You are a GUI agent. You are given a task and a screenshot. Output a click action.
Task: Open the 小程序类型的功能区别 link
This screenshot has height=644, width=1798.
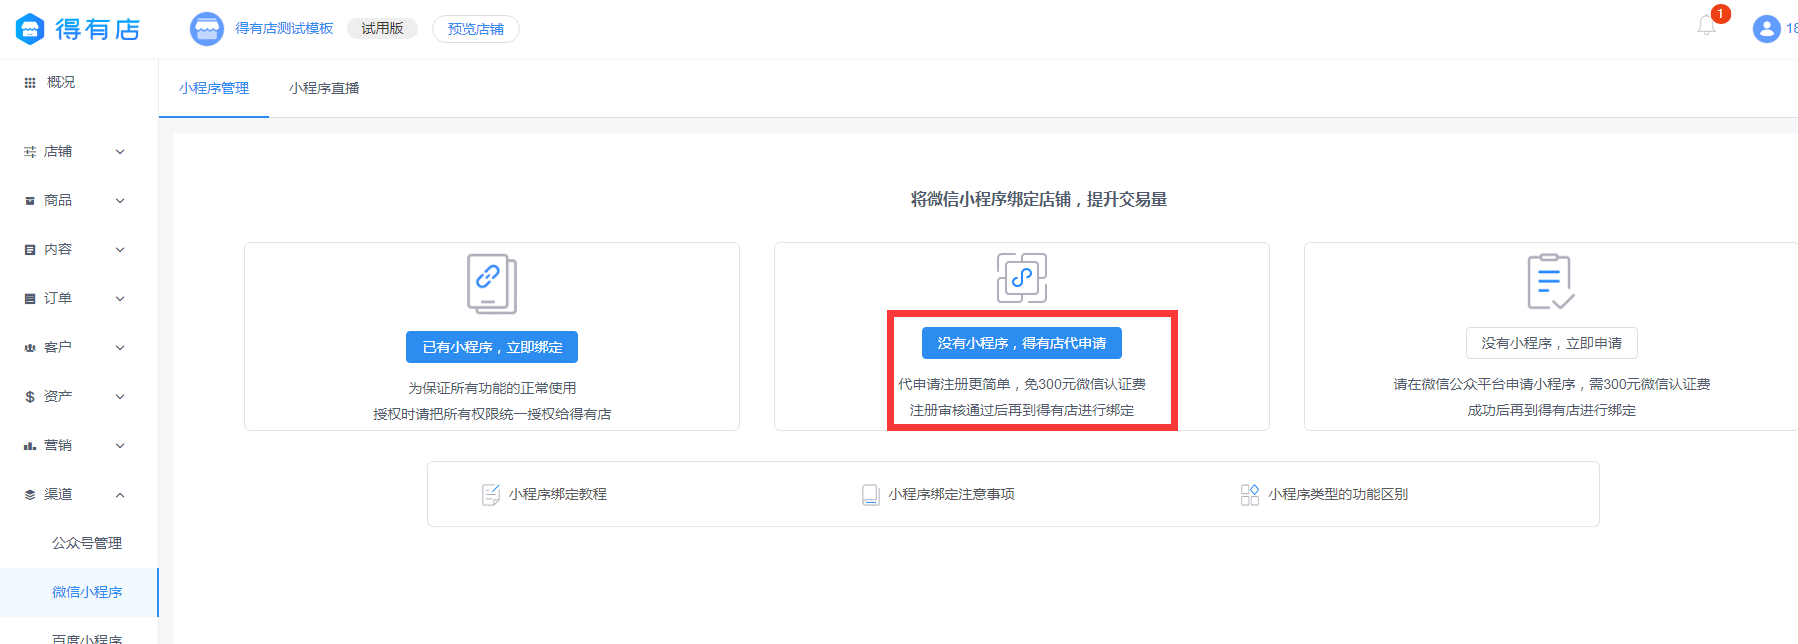click(x=1338, y=494)
